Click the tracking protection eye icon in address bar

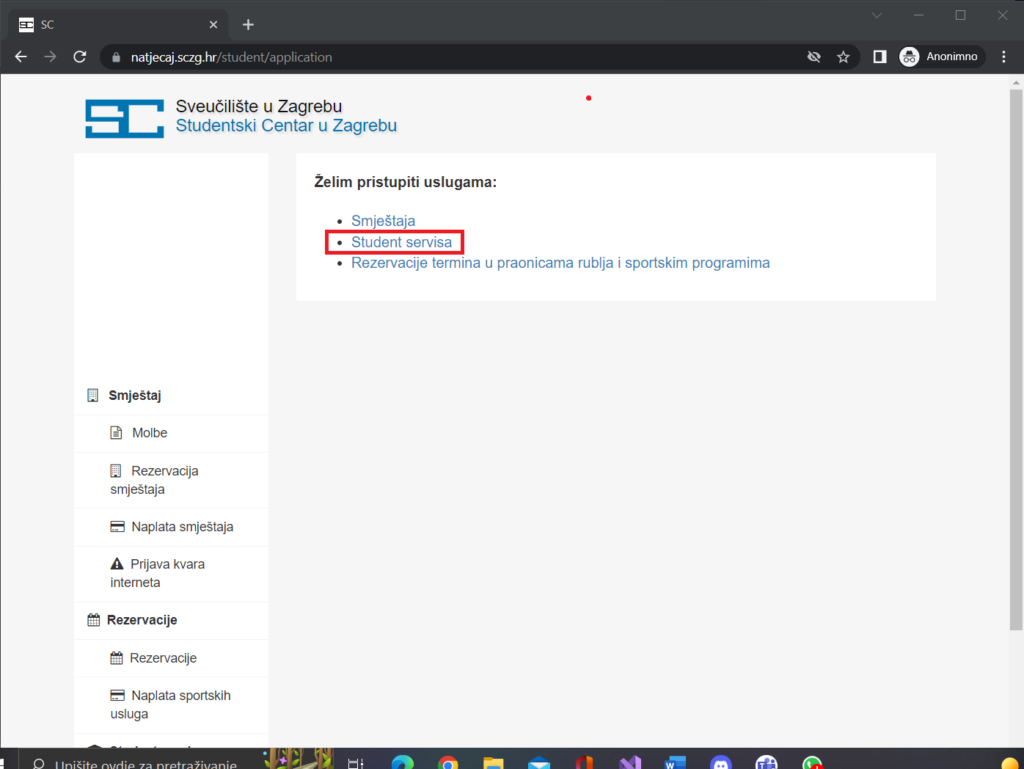click(x=814, y=57)
